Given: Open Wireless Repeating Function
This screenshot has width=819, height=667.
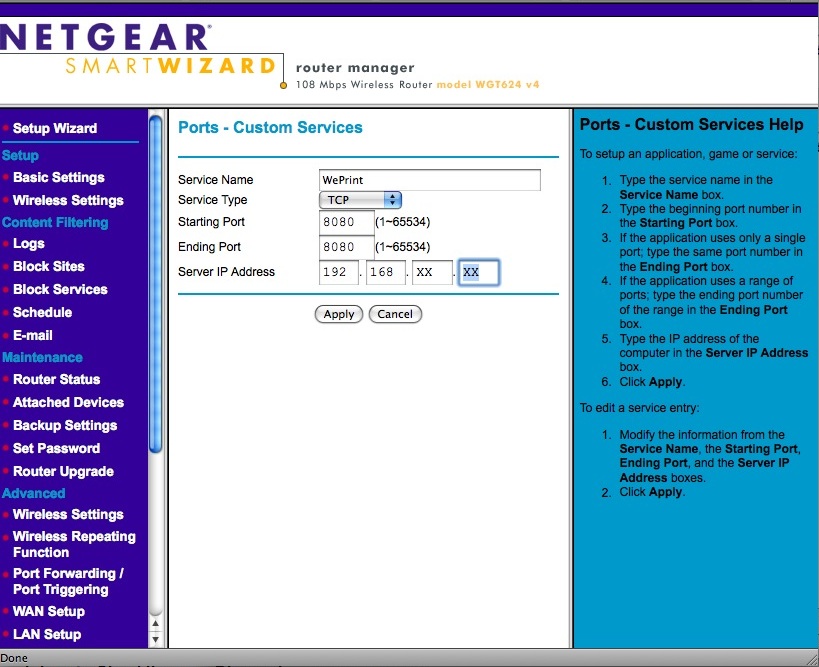Looking at the screenshot, I should (x=74, y=544).
